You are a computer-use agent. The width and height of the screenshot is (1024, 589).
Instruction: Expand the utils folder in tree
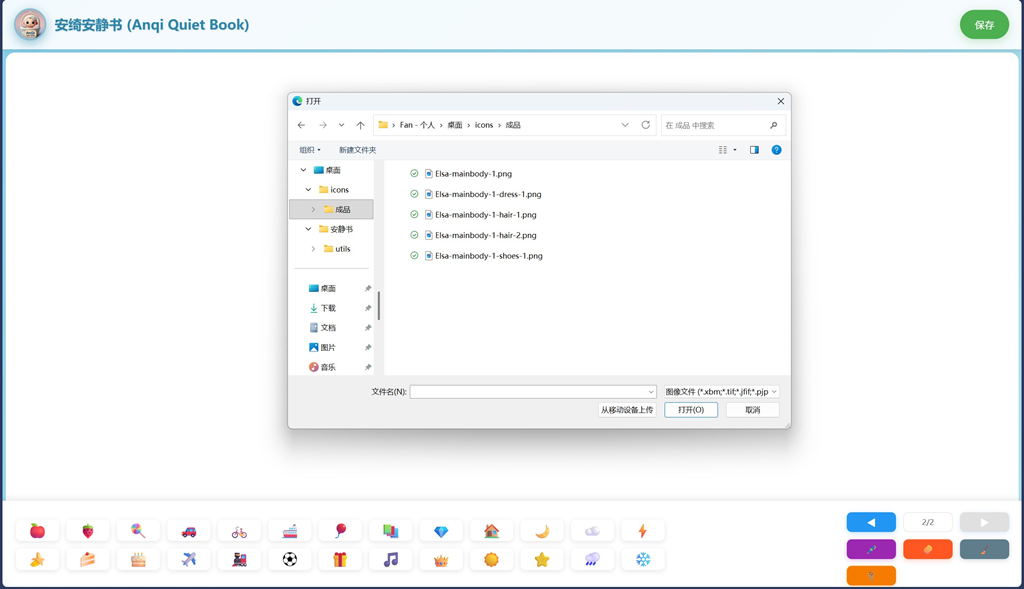pos(313,249)
